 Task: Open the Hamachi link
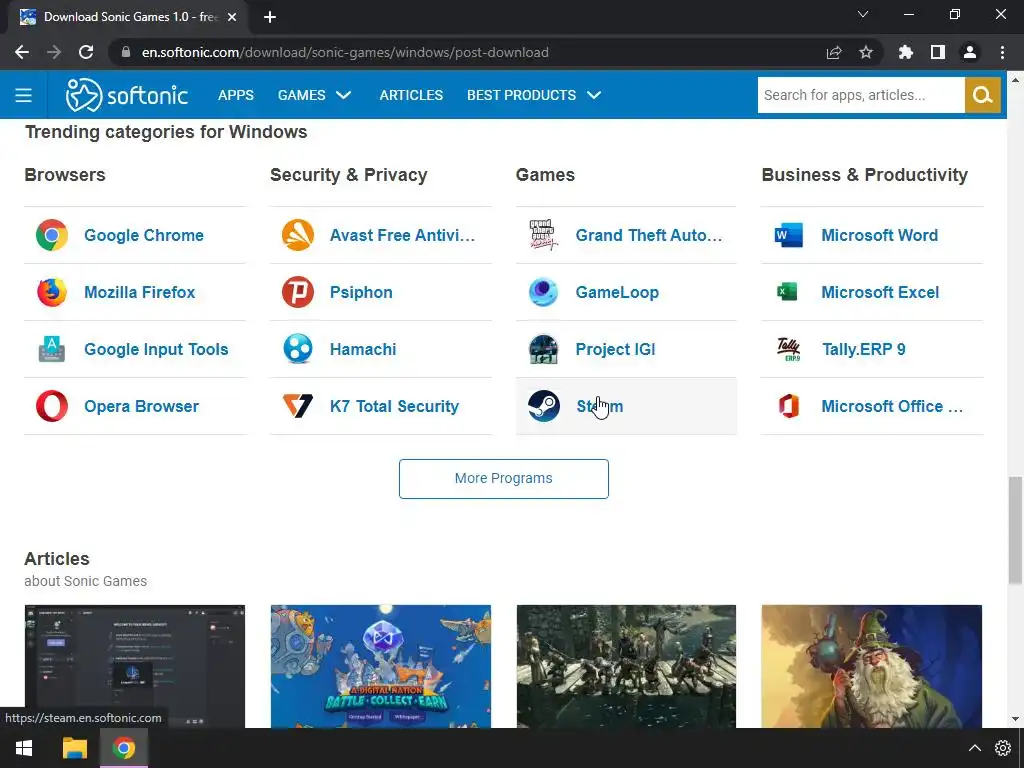click(363, 349)
